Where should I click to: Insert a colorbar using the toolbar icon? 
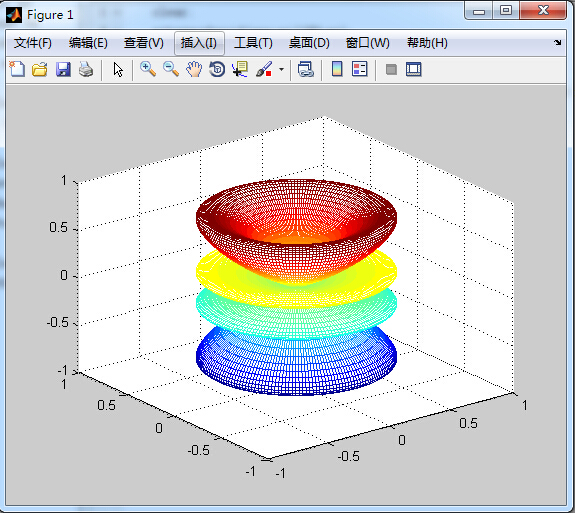(x=337, y=69)
